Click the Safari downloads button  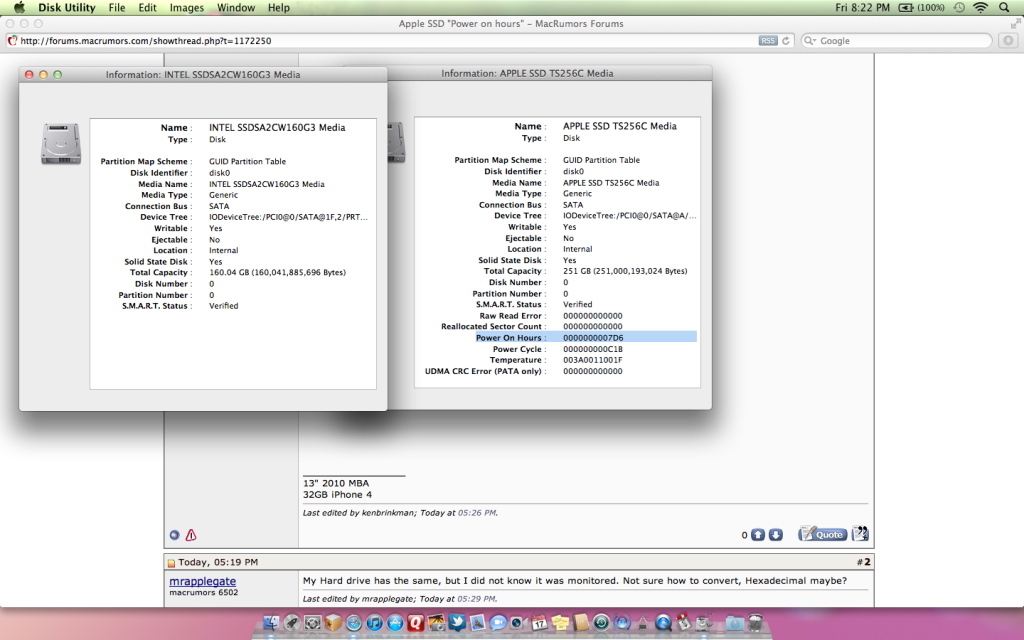(1008, 40)
